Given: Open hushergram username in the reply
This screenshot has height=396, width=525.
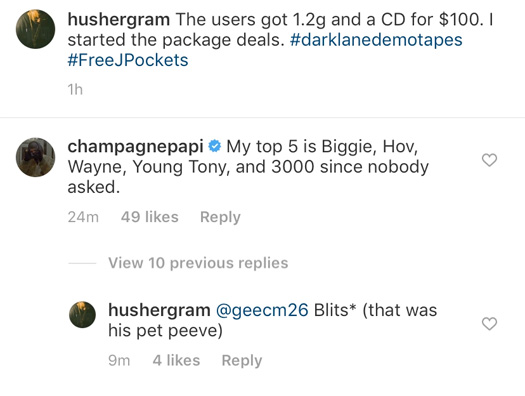Looking at the screenshot, I should click(x=159, y=310).
